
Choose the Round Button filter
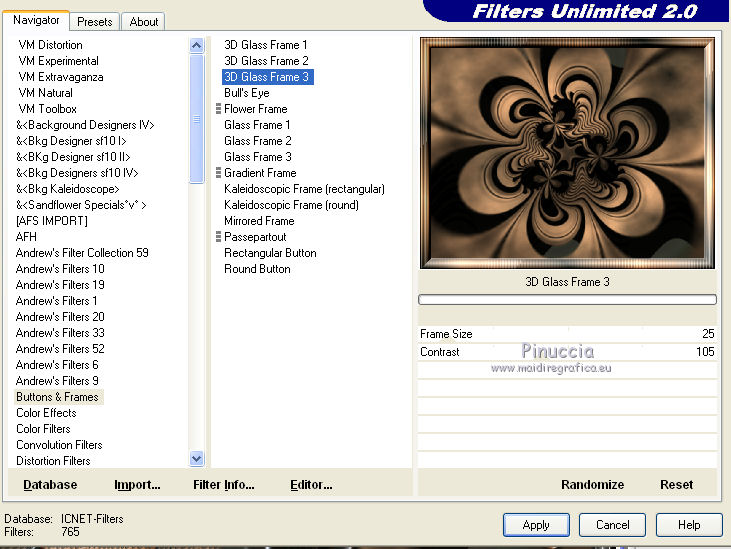point(257,269)
